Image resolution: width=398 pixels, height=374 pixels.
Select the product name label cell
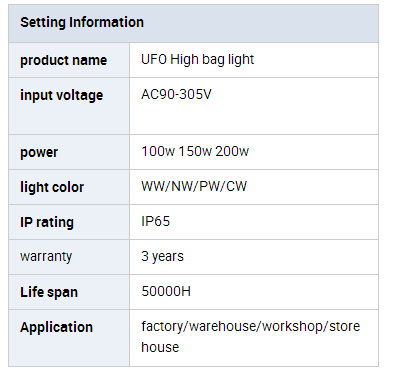click(x=69, y=60)
